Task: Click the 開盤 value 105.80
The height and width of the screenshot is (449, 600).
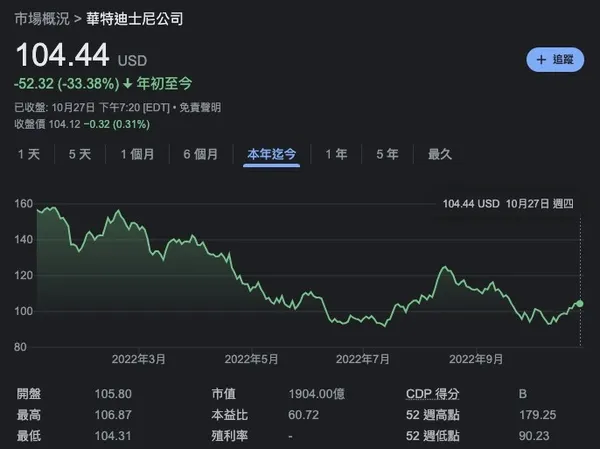Action: coord(113,394)
